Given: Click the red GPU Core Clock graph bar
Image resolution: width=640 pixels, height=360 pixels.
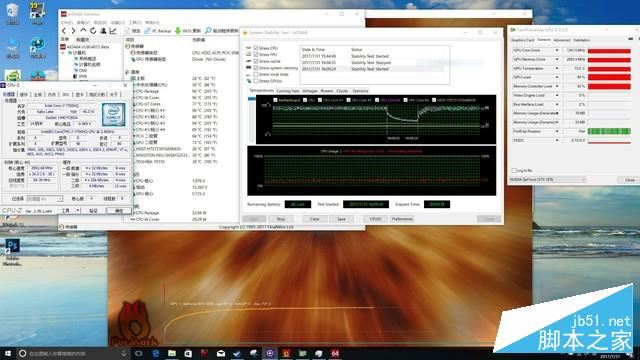Looking at the screenshot, I should [609, 51].
